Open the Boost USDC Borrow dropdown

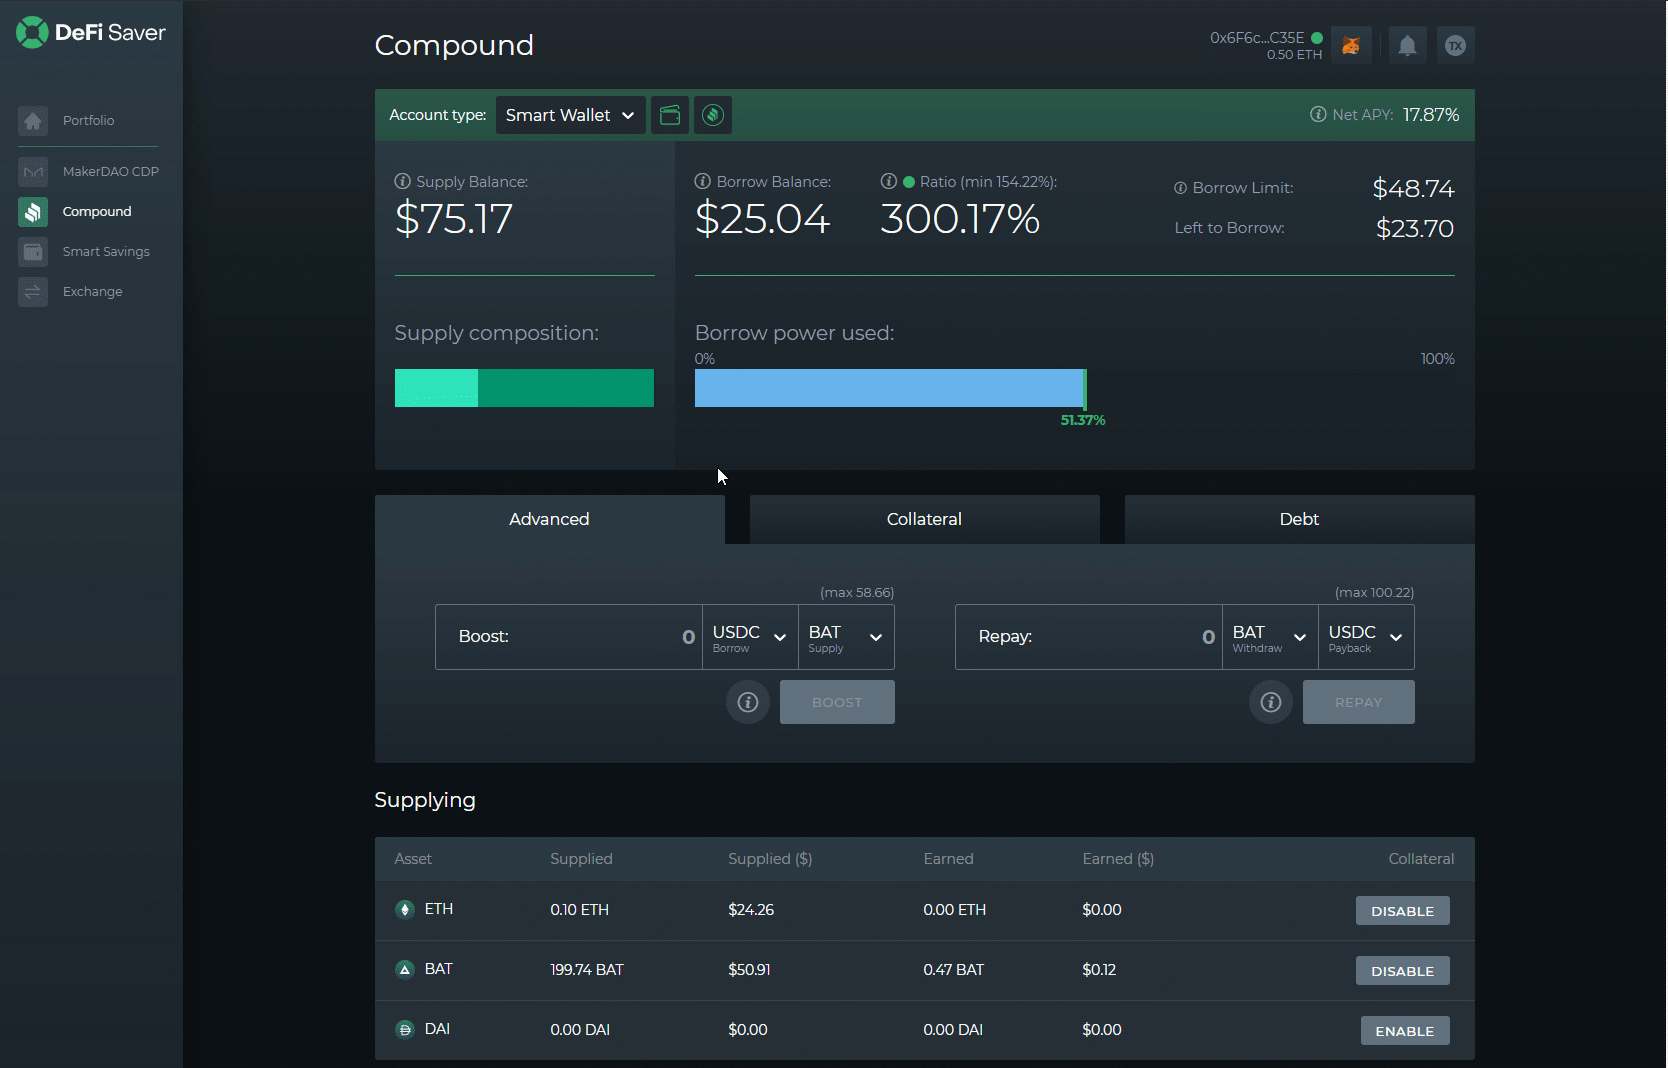click(x=750, y=637)
